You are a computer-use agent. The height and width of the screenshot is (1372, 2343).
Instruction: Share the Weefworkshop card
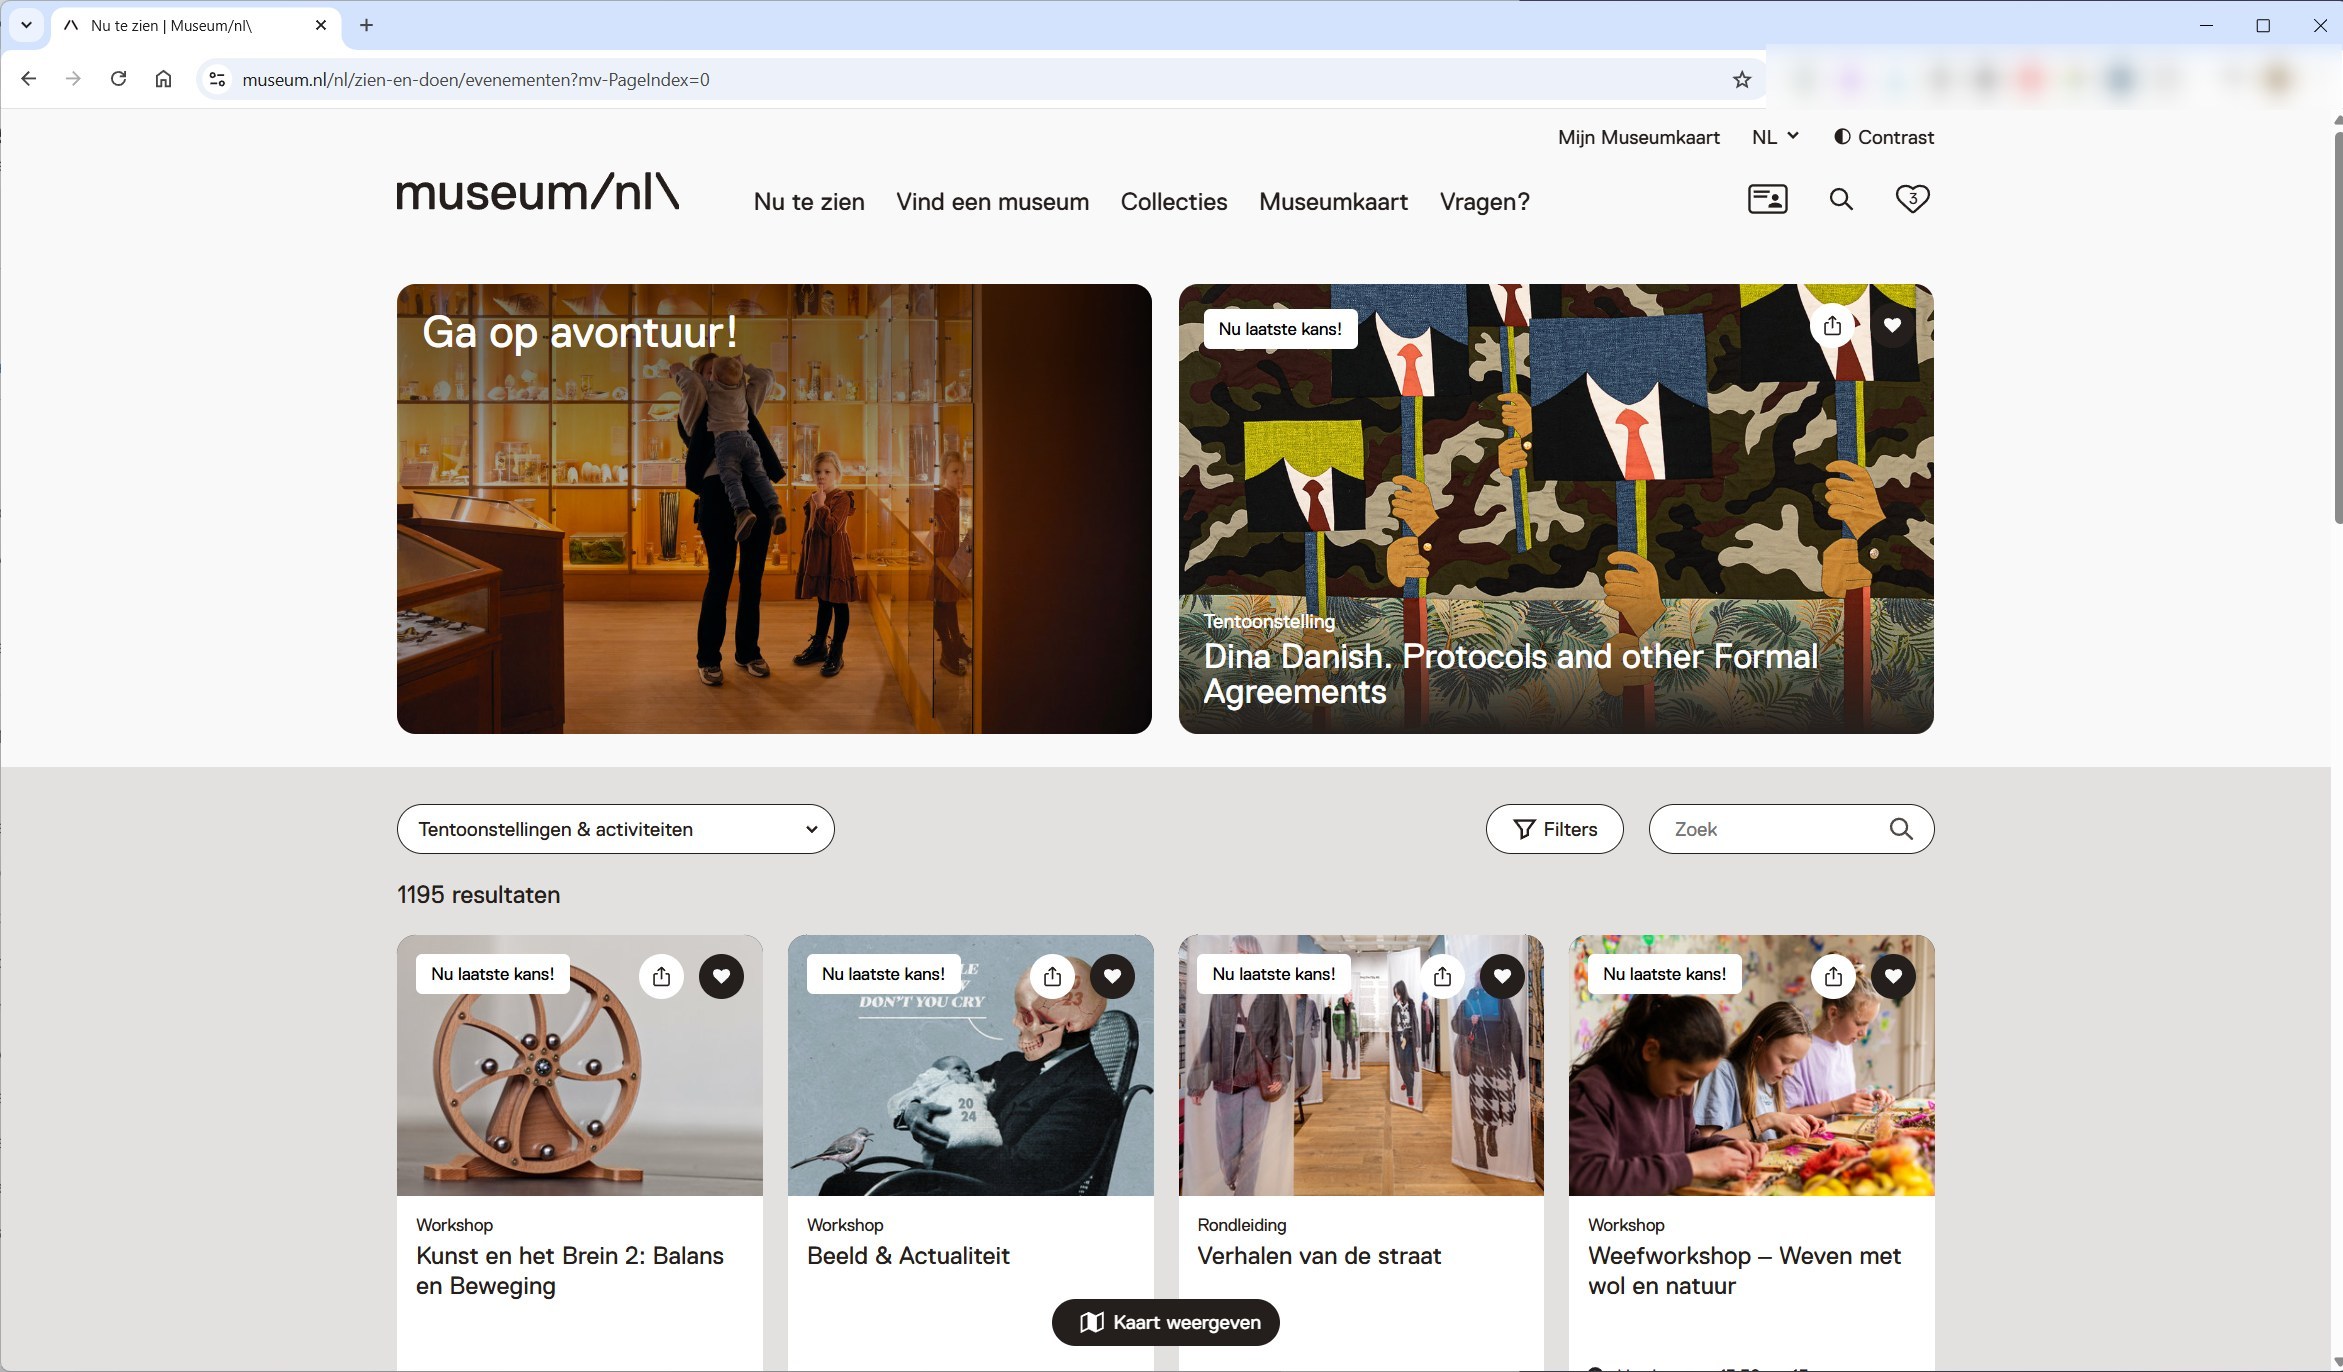(x=1833, y=976)
